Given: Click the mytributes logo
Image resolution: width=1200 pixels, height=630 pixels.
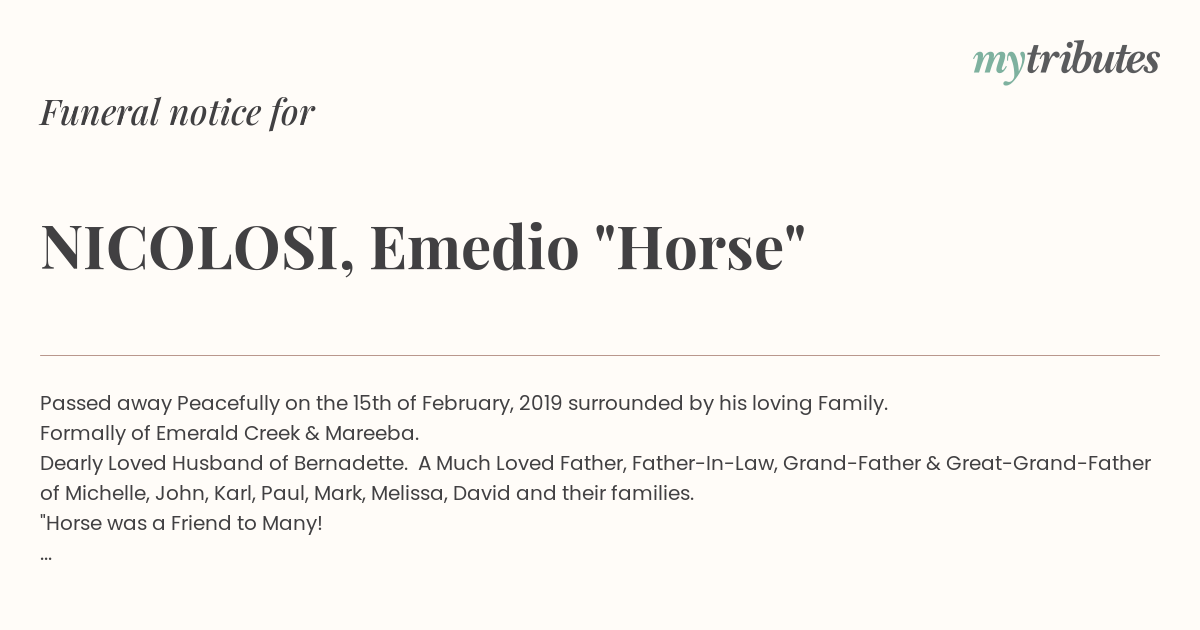Looking at the screenshot, I should pos(1066,62).
